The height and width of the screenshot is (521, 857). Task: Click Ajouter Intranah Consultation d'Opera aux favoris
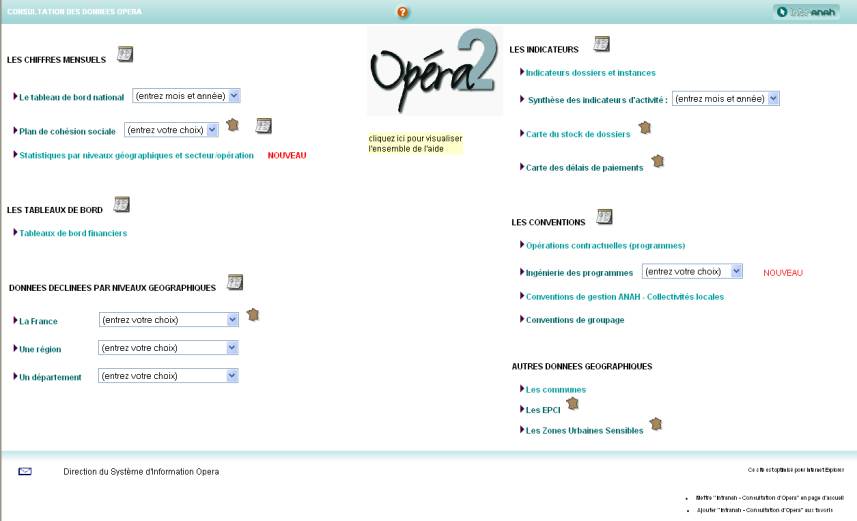click(765, 510)
